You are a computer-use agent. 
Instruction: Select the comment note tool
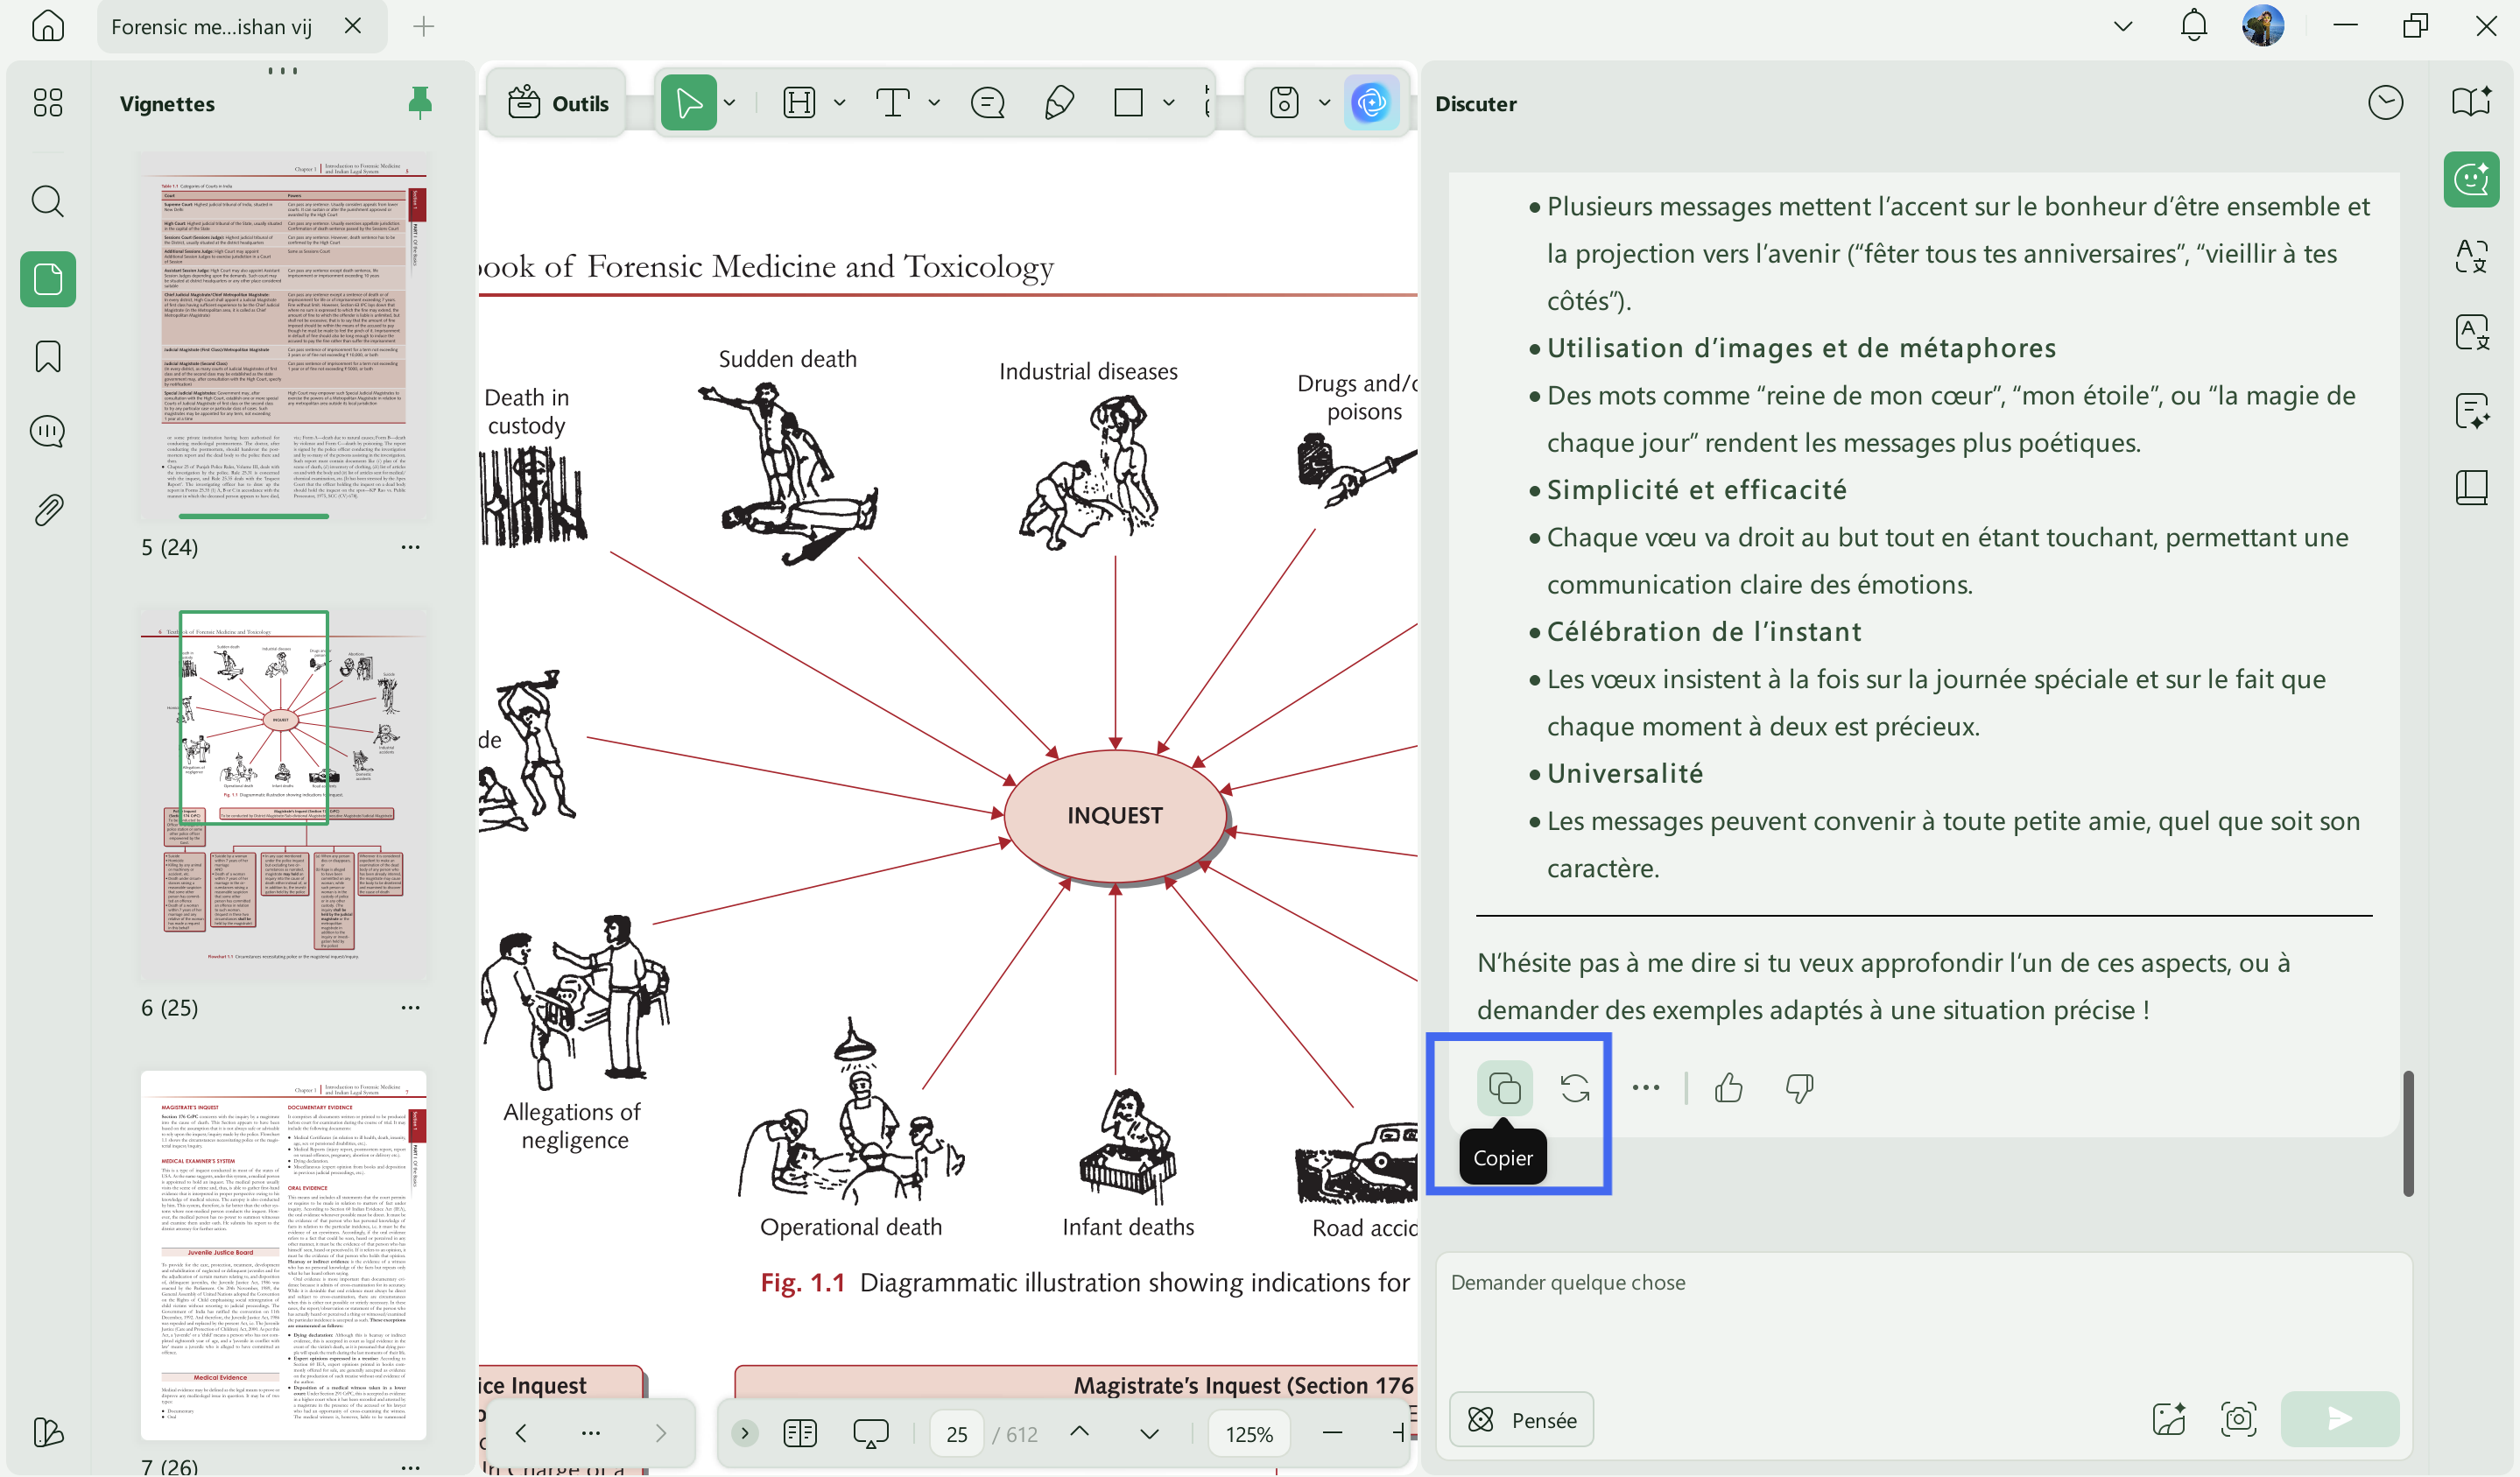click(x=987, y=102)
